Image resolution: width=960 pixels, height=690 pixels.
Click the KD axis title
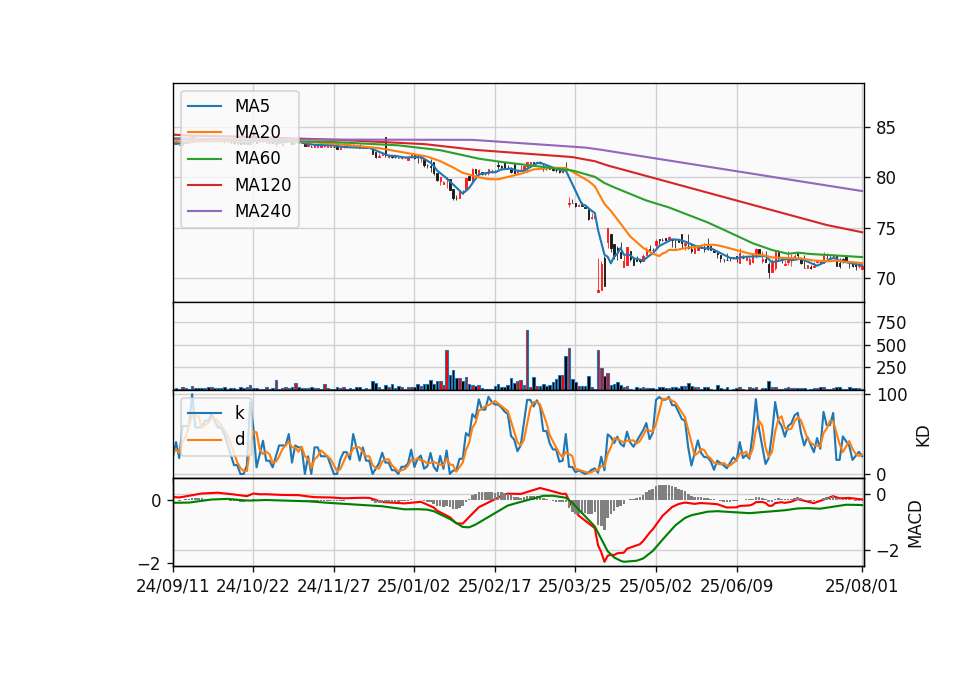coord(923,436)
